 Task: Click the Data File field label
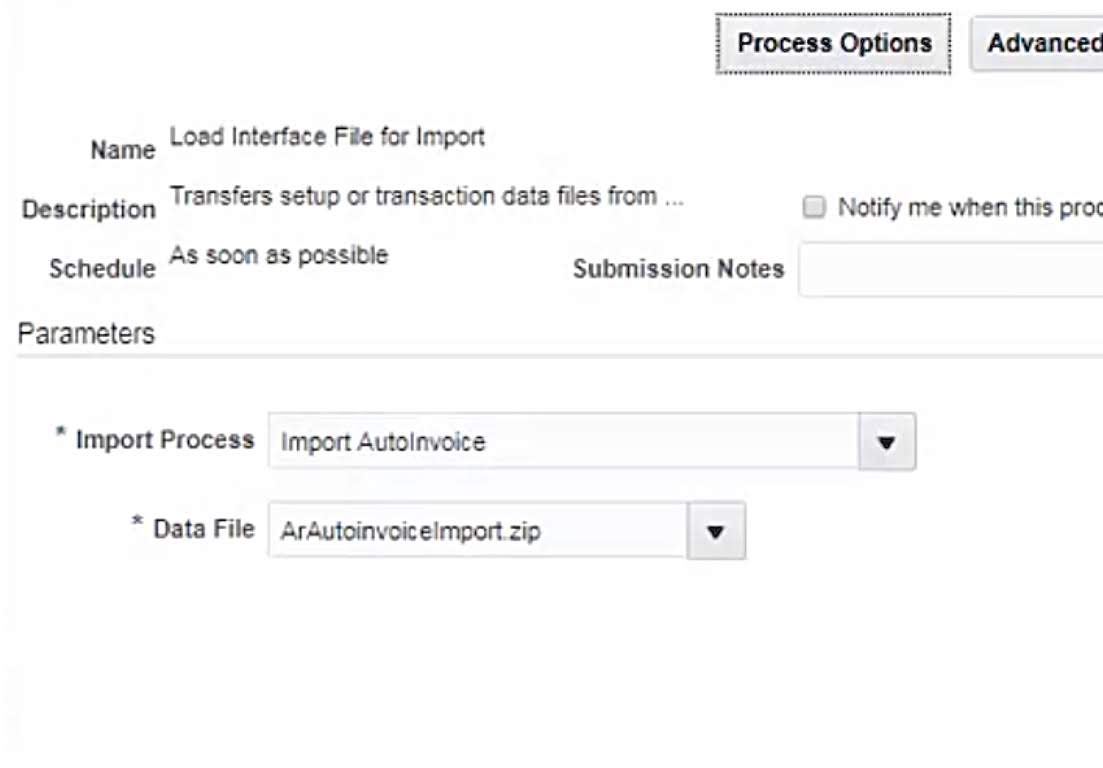[204, 529]
